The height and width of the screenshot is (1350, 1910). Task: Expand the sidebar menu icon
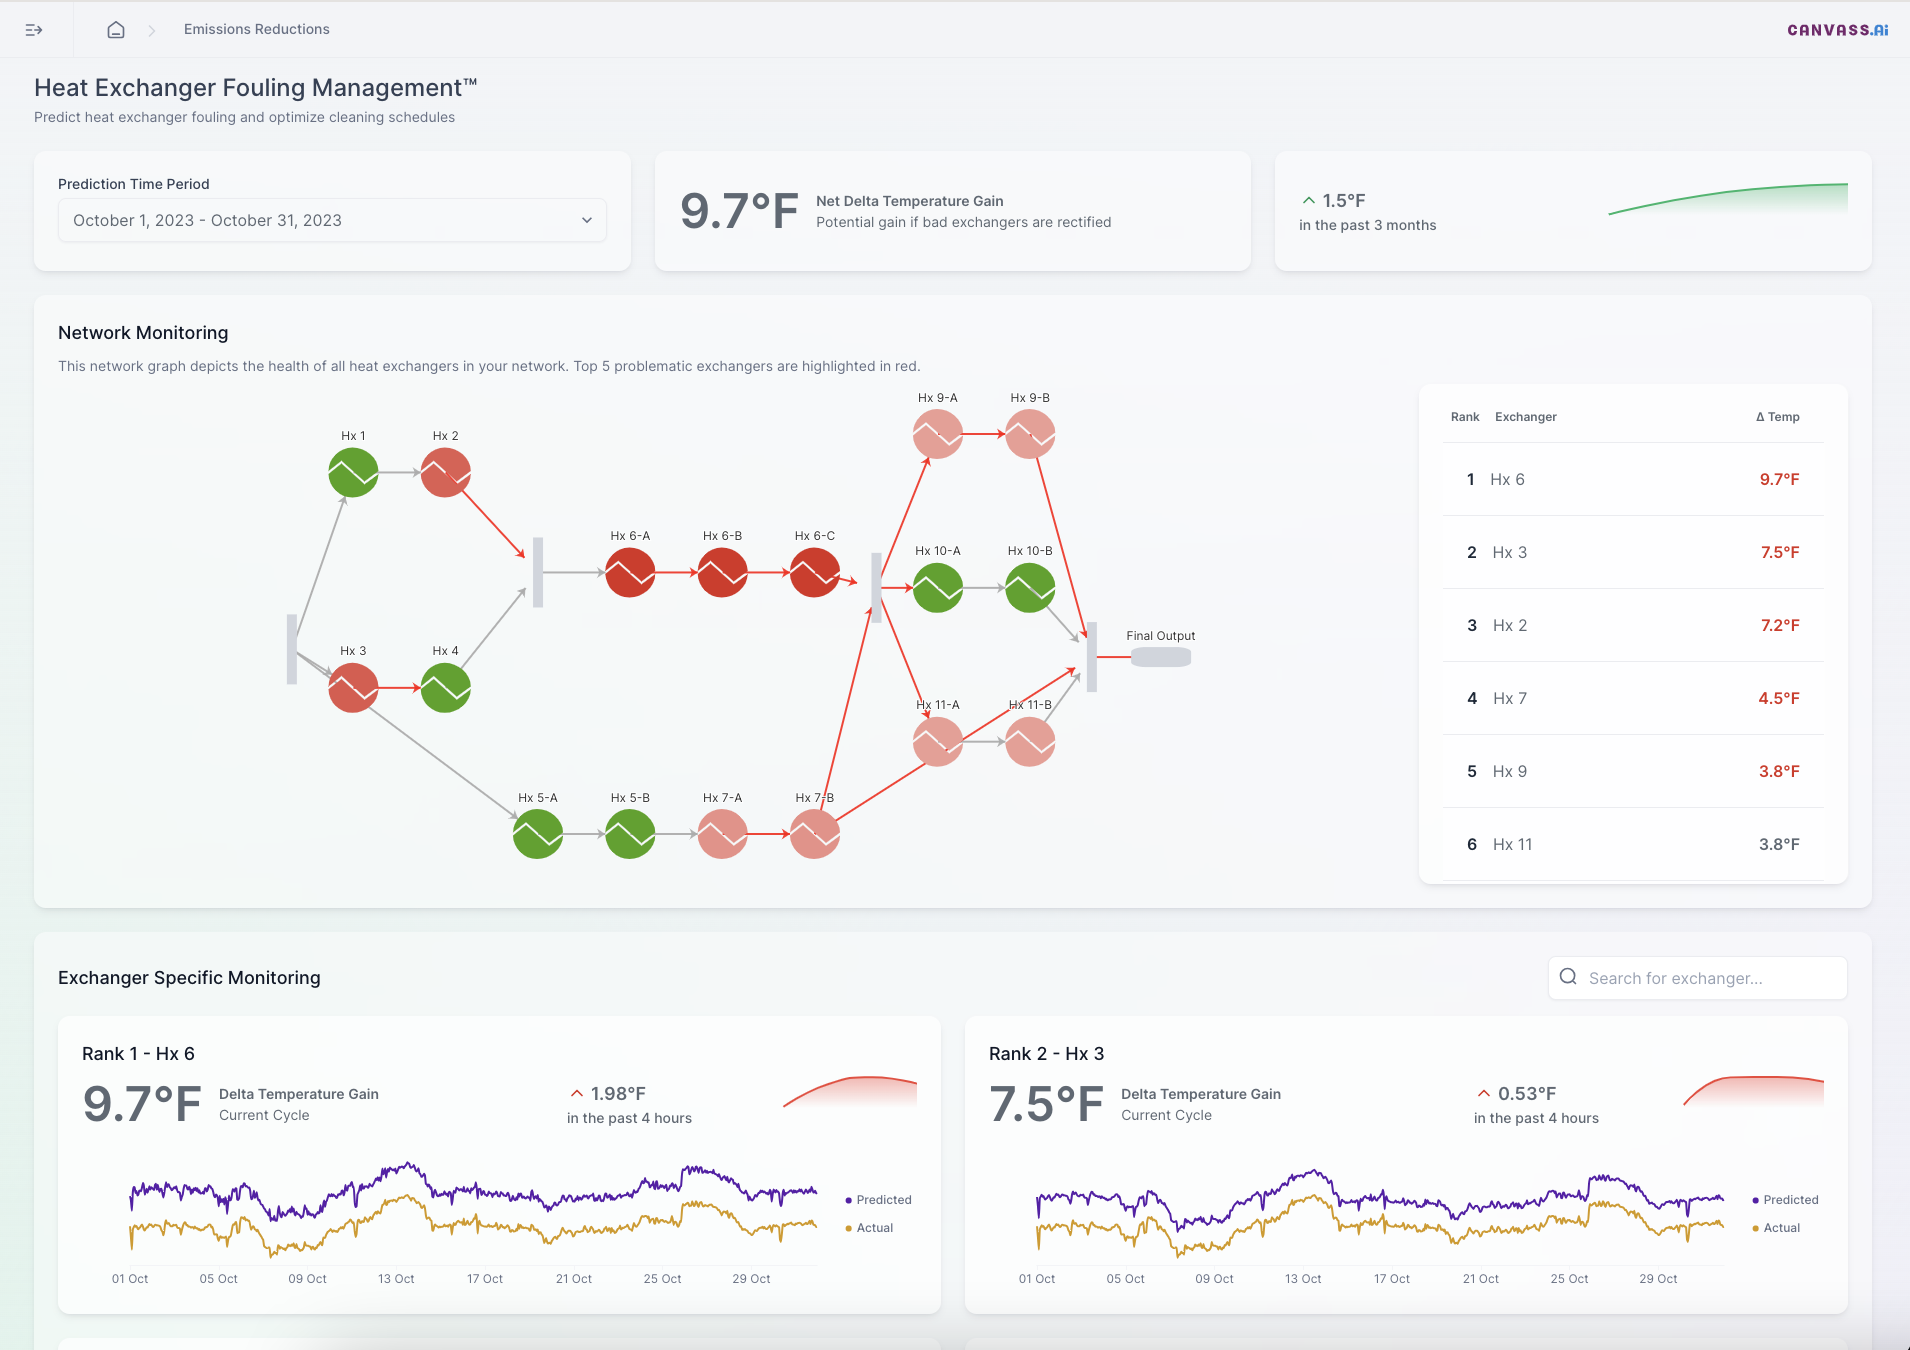(x=34, y=30)
